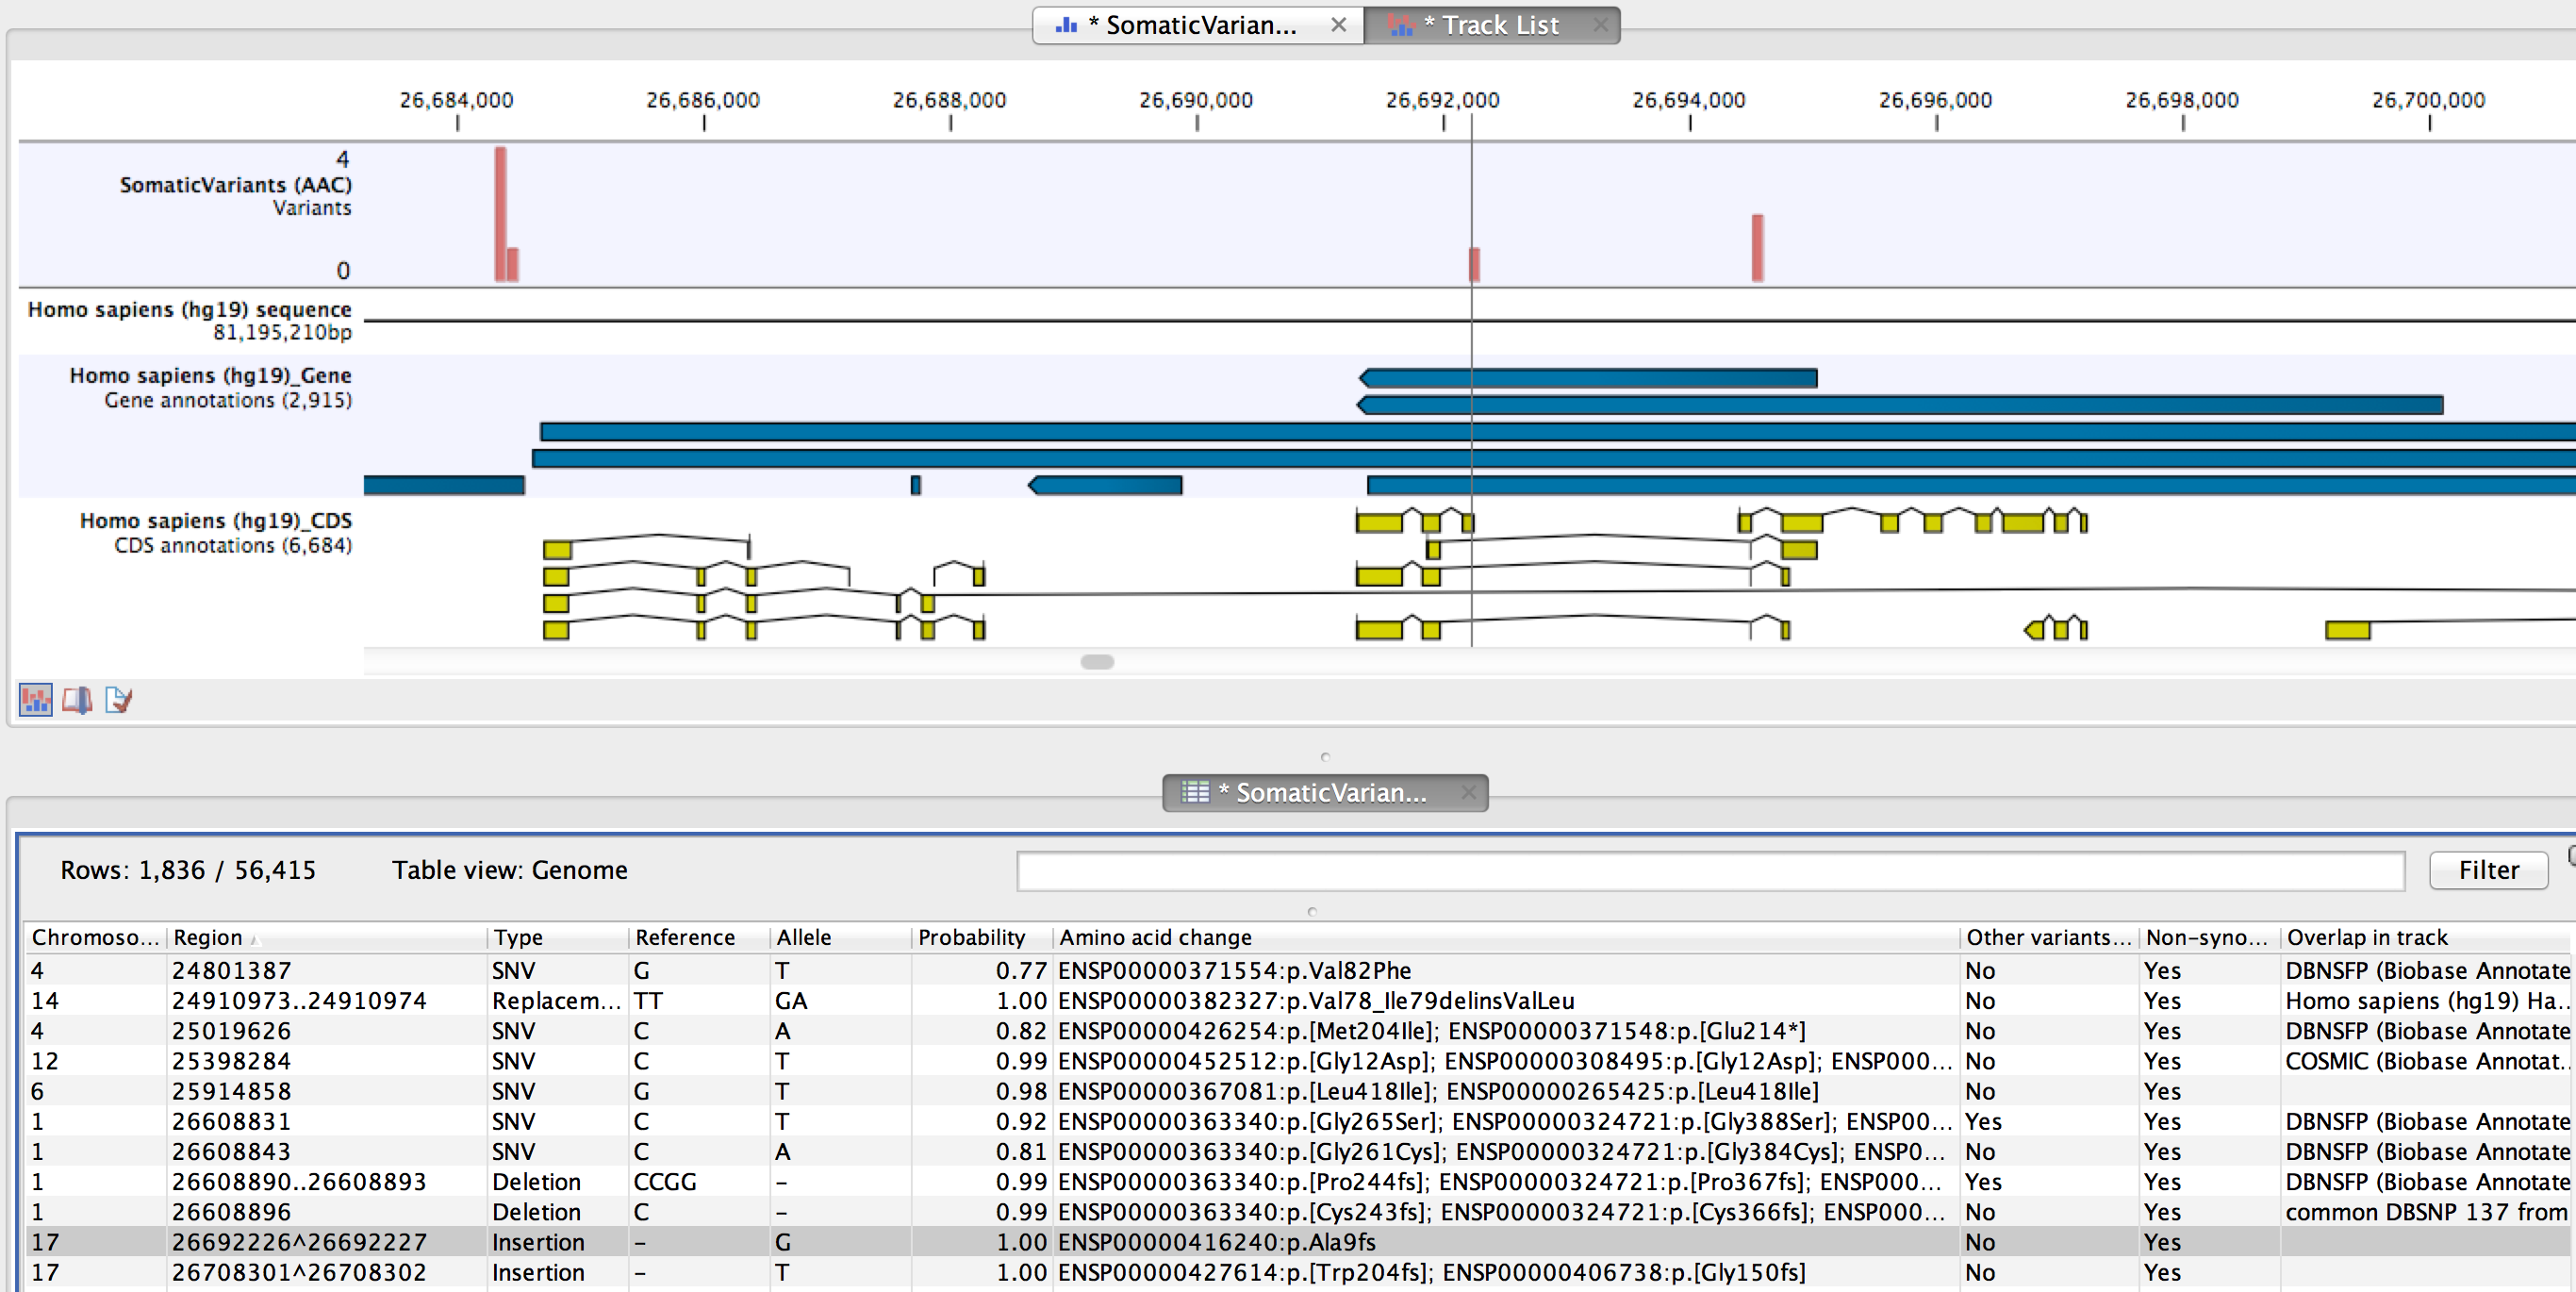Click amino acid change ENSP00000371554:p.Val82Phe
The width and height of the screenshot is (2576, 1292).
(1234, 970)
